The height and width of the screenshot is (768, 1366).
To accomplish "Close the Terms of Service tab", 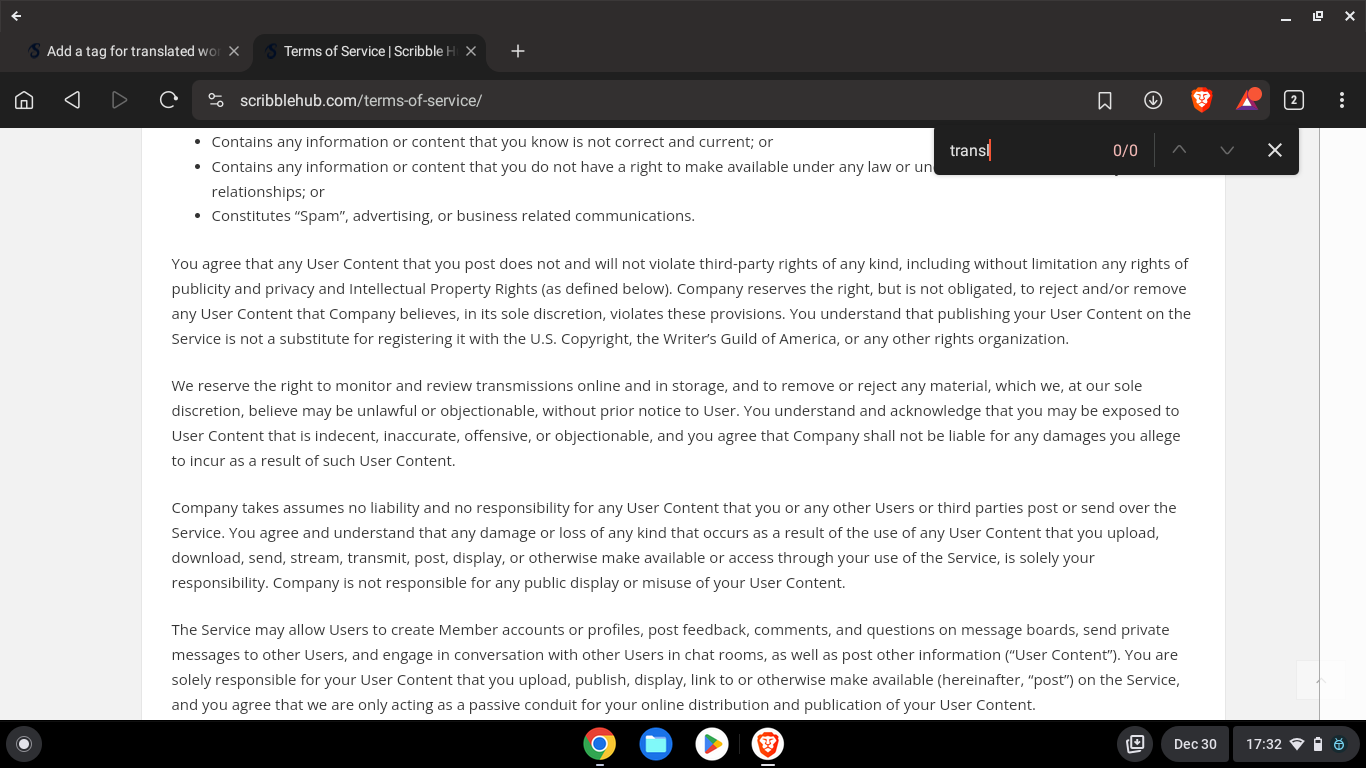I will pyautogui.click(x=471, y=51).
